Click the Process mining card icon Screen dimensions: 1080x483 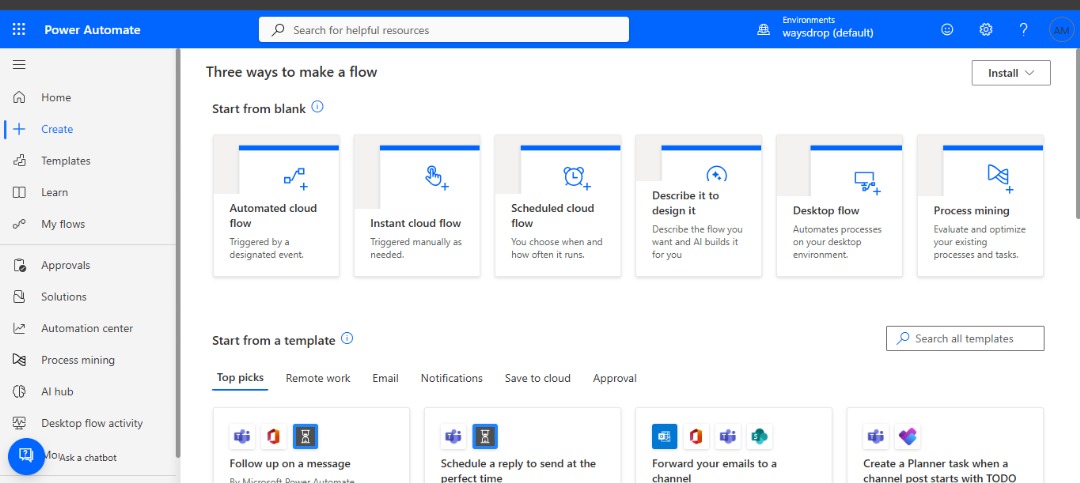coord(999,178)
